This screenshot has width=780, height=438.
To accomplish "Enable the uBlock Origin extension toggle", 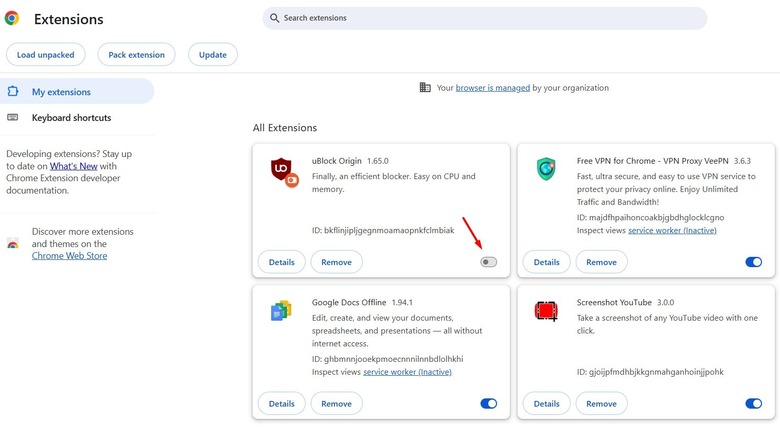I will [x=488, y=262].
